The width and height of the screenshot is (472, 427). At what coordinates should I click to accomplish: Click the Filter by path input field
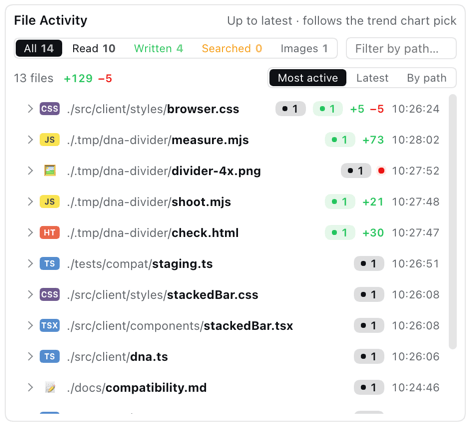click(x=401, y=48)
